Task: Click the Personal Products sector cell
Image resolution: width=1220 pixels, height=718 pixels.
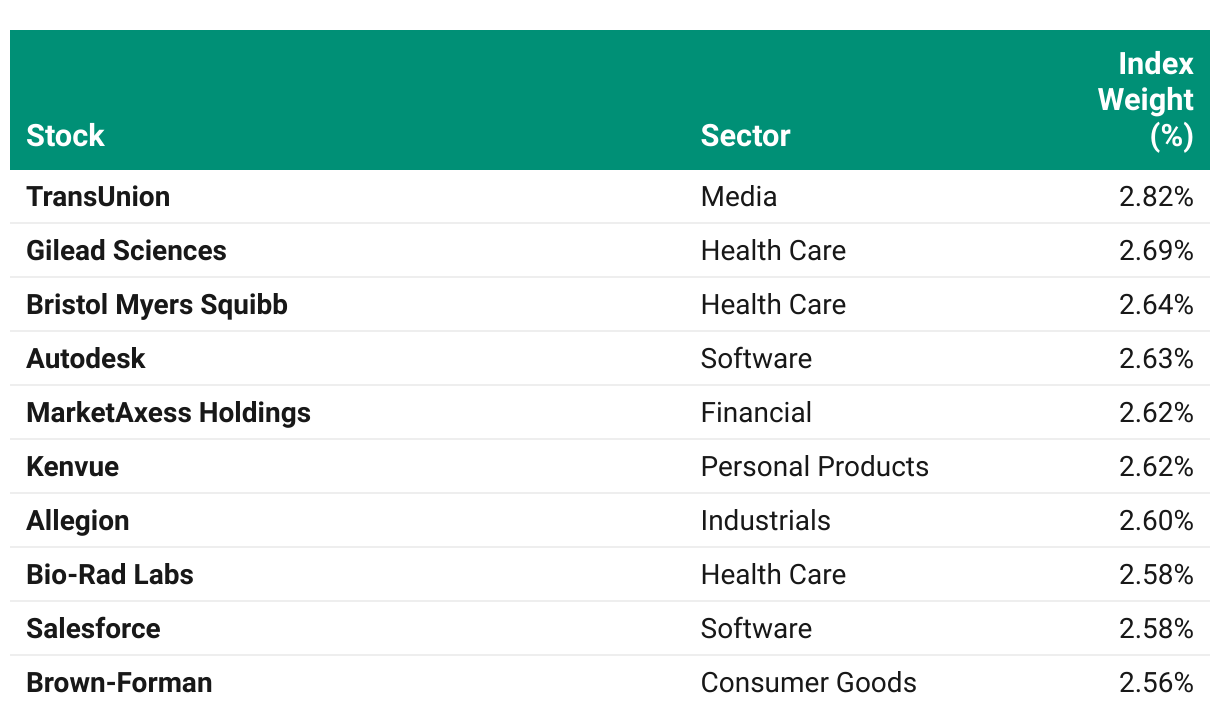Action: pos(814,466)
